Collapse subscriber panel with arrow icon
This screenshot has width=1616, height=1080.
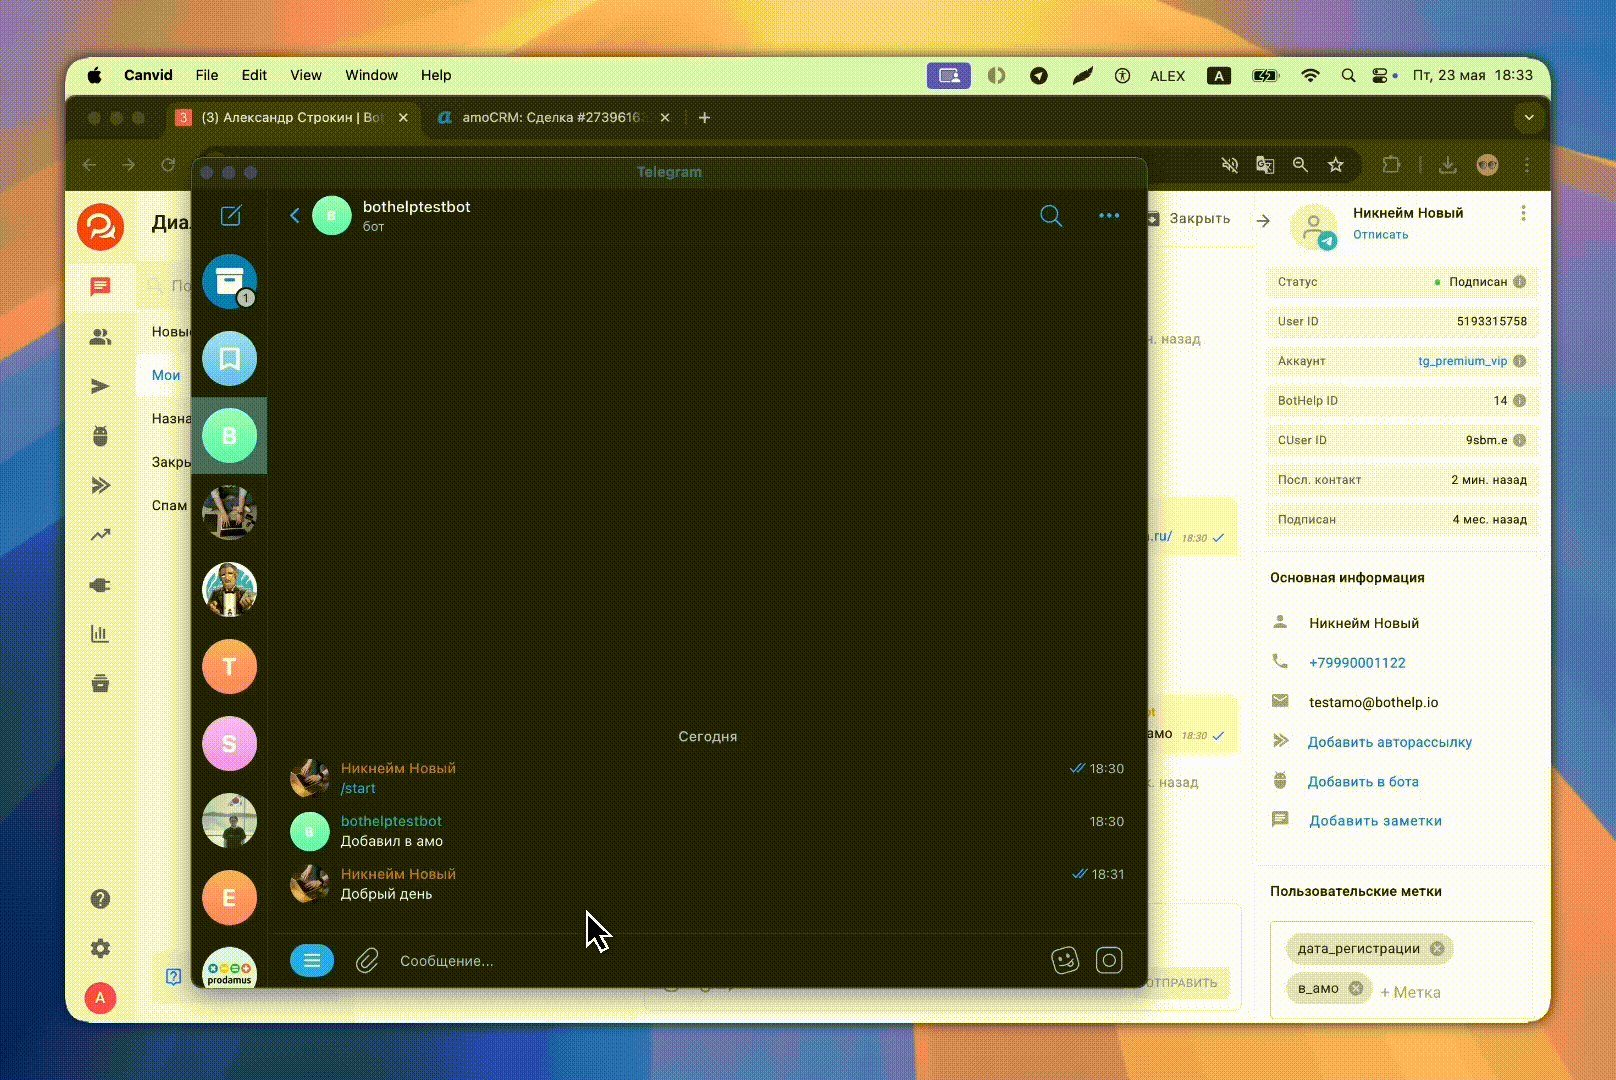(1263, 220)
